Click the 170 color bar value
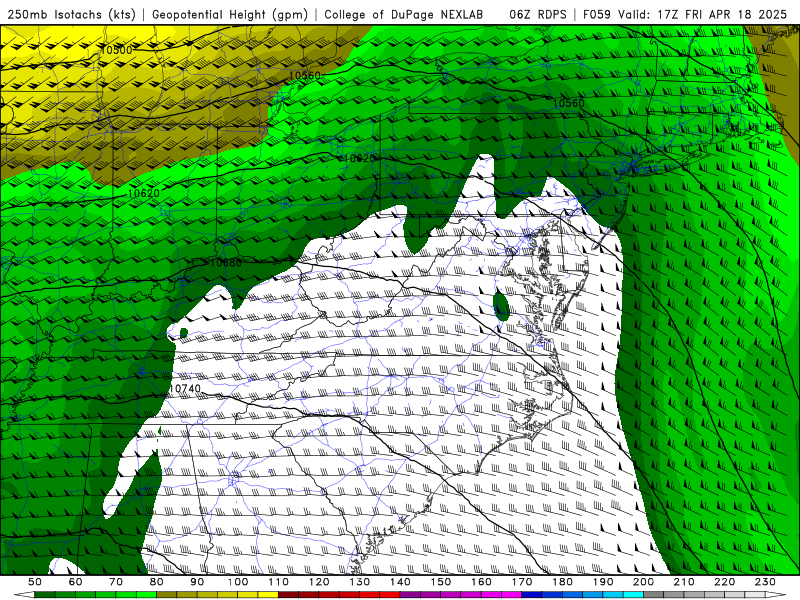The height and width of the screenshot is (600, 800). point(522,582)
